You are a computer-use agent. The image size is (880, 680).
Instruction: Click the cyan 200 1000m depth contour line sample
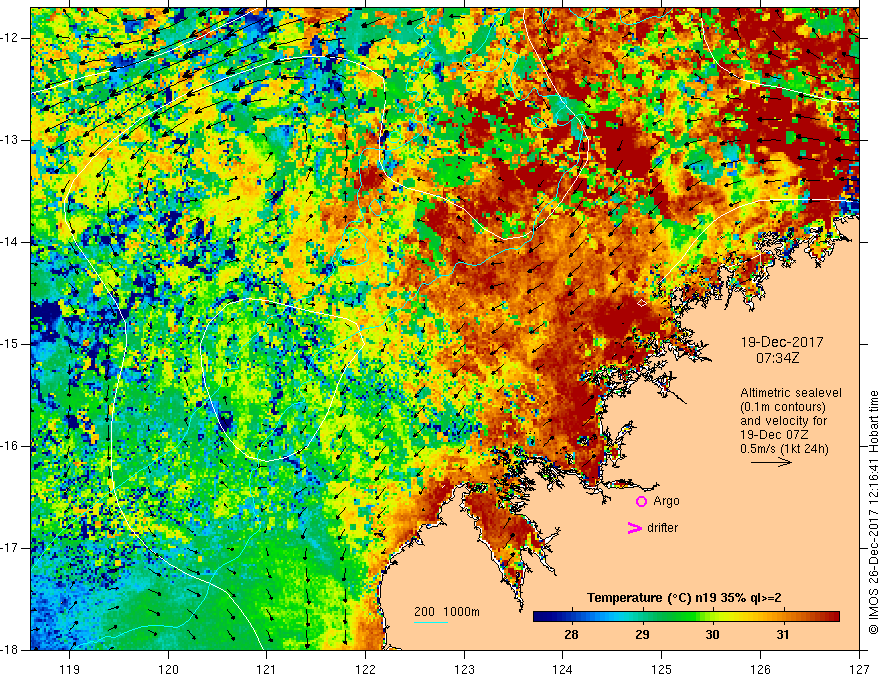(431, 622)
